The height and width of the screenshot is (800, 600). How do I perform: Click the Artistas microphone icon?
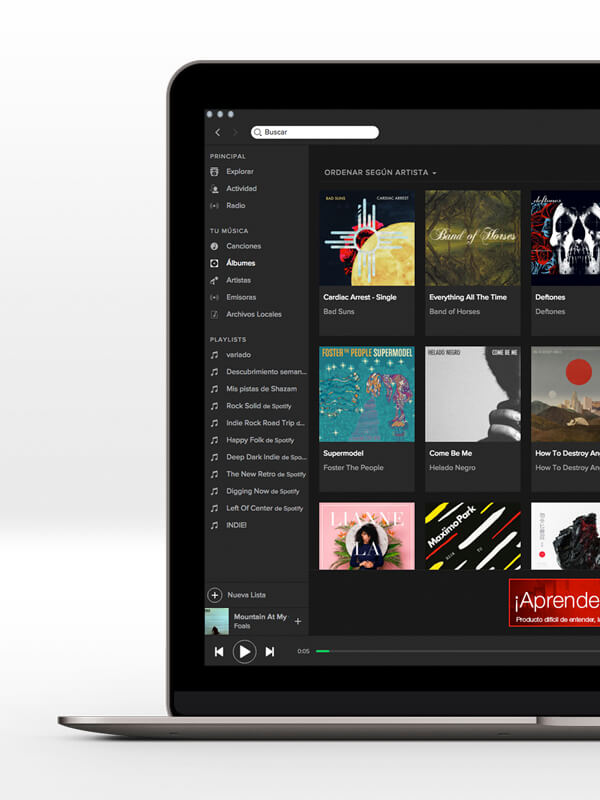(x=214, y=280)
